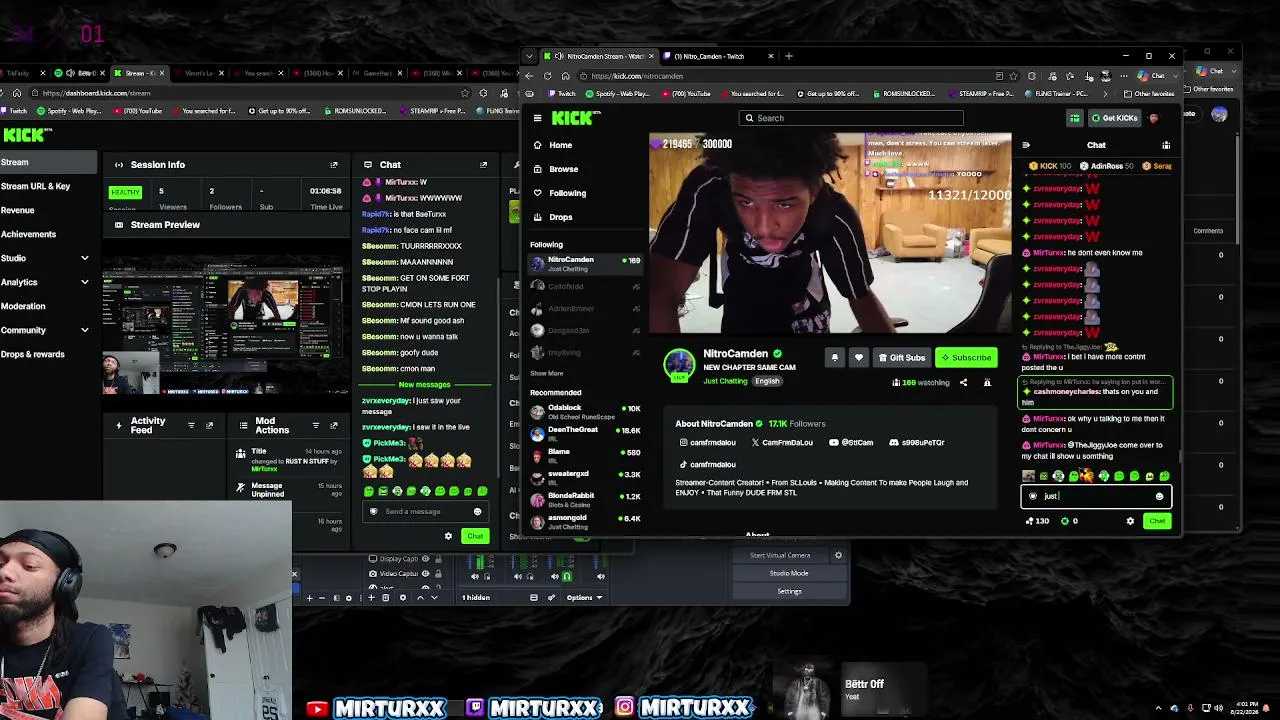The image size is (1280, 720).
Task: Bookmark this page with the star icon
Action: pyautogui.click(x=1014, y=76)
